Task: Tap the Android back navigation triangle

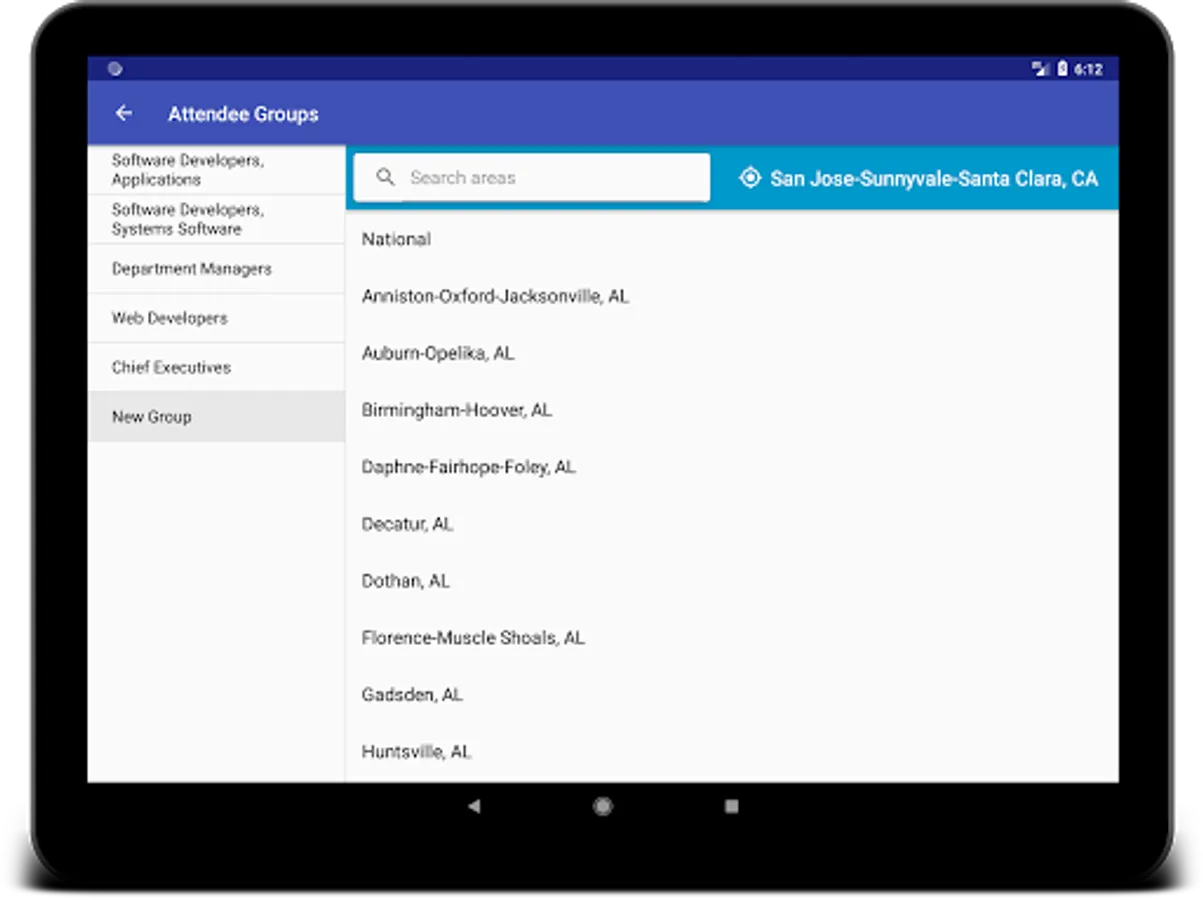Action: tap(474, 806)
